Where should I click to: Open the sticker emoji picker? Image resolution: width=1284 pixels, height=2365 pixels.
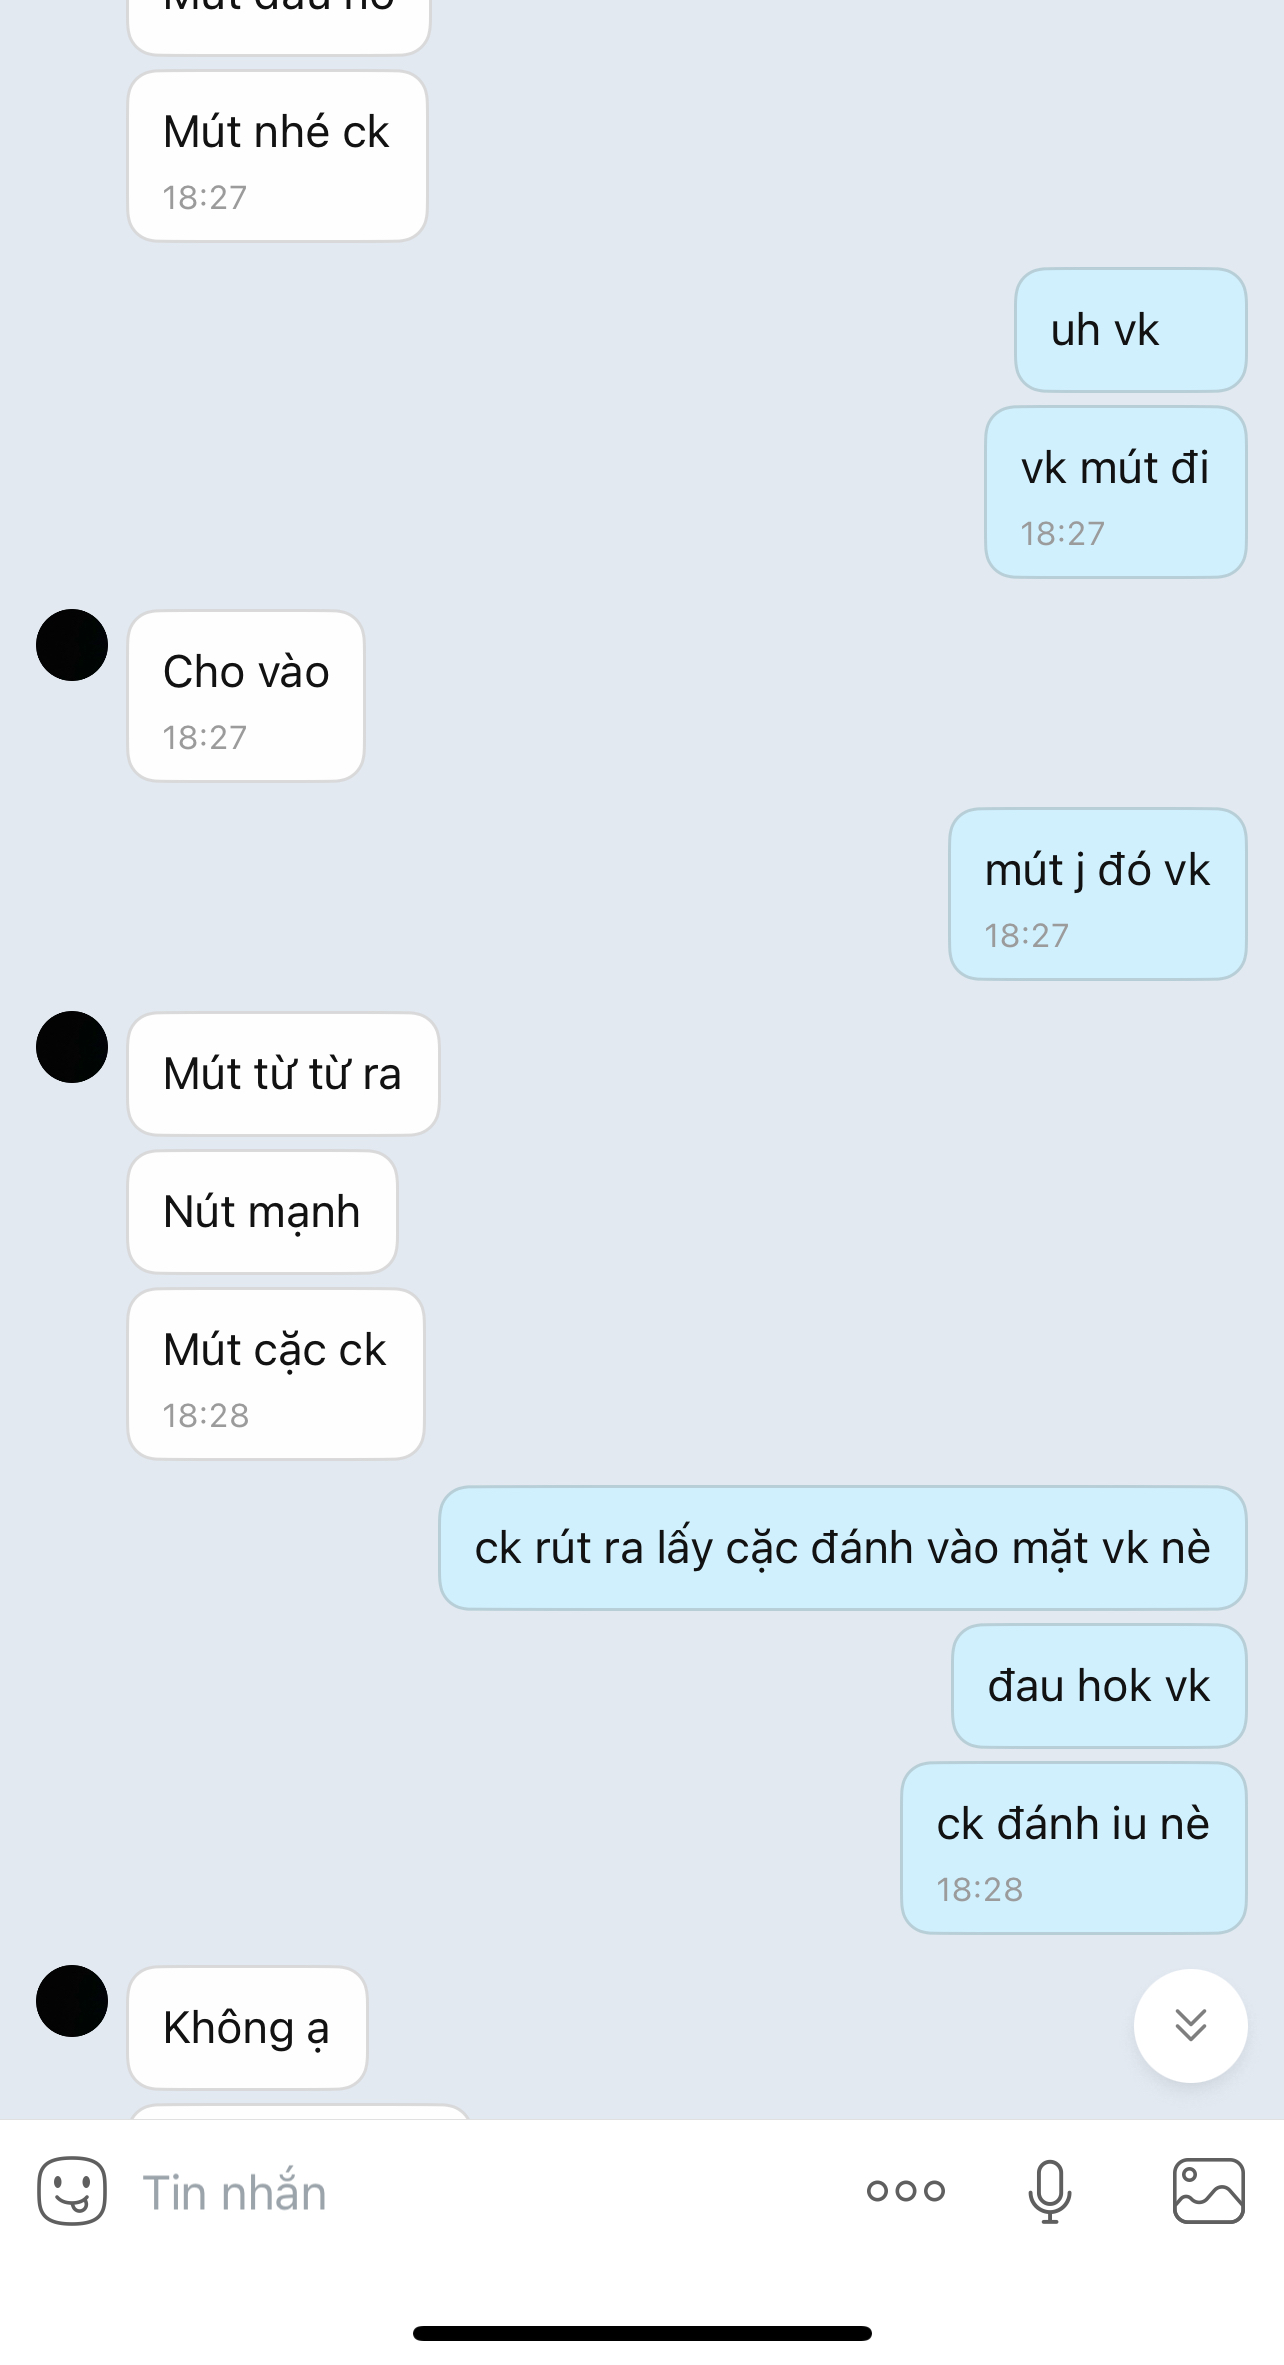pos(72,2191)
